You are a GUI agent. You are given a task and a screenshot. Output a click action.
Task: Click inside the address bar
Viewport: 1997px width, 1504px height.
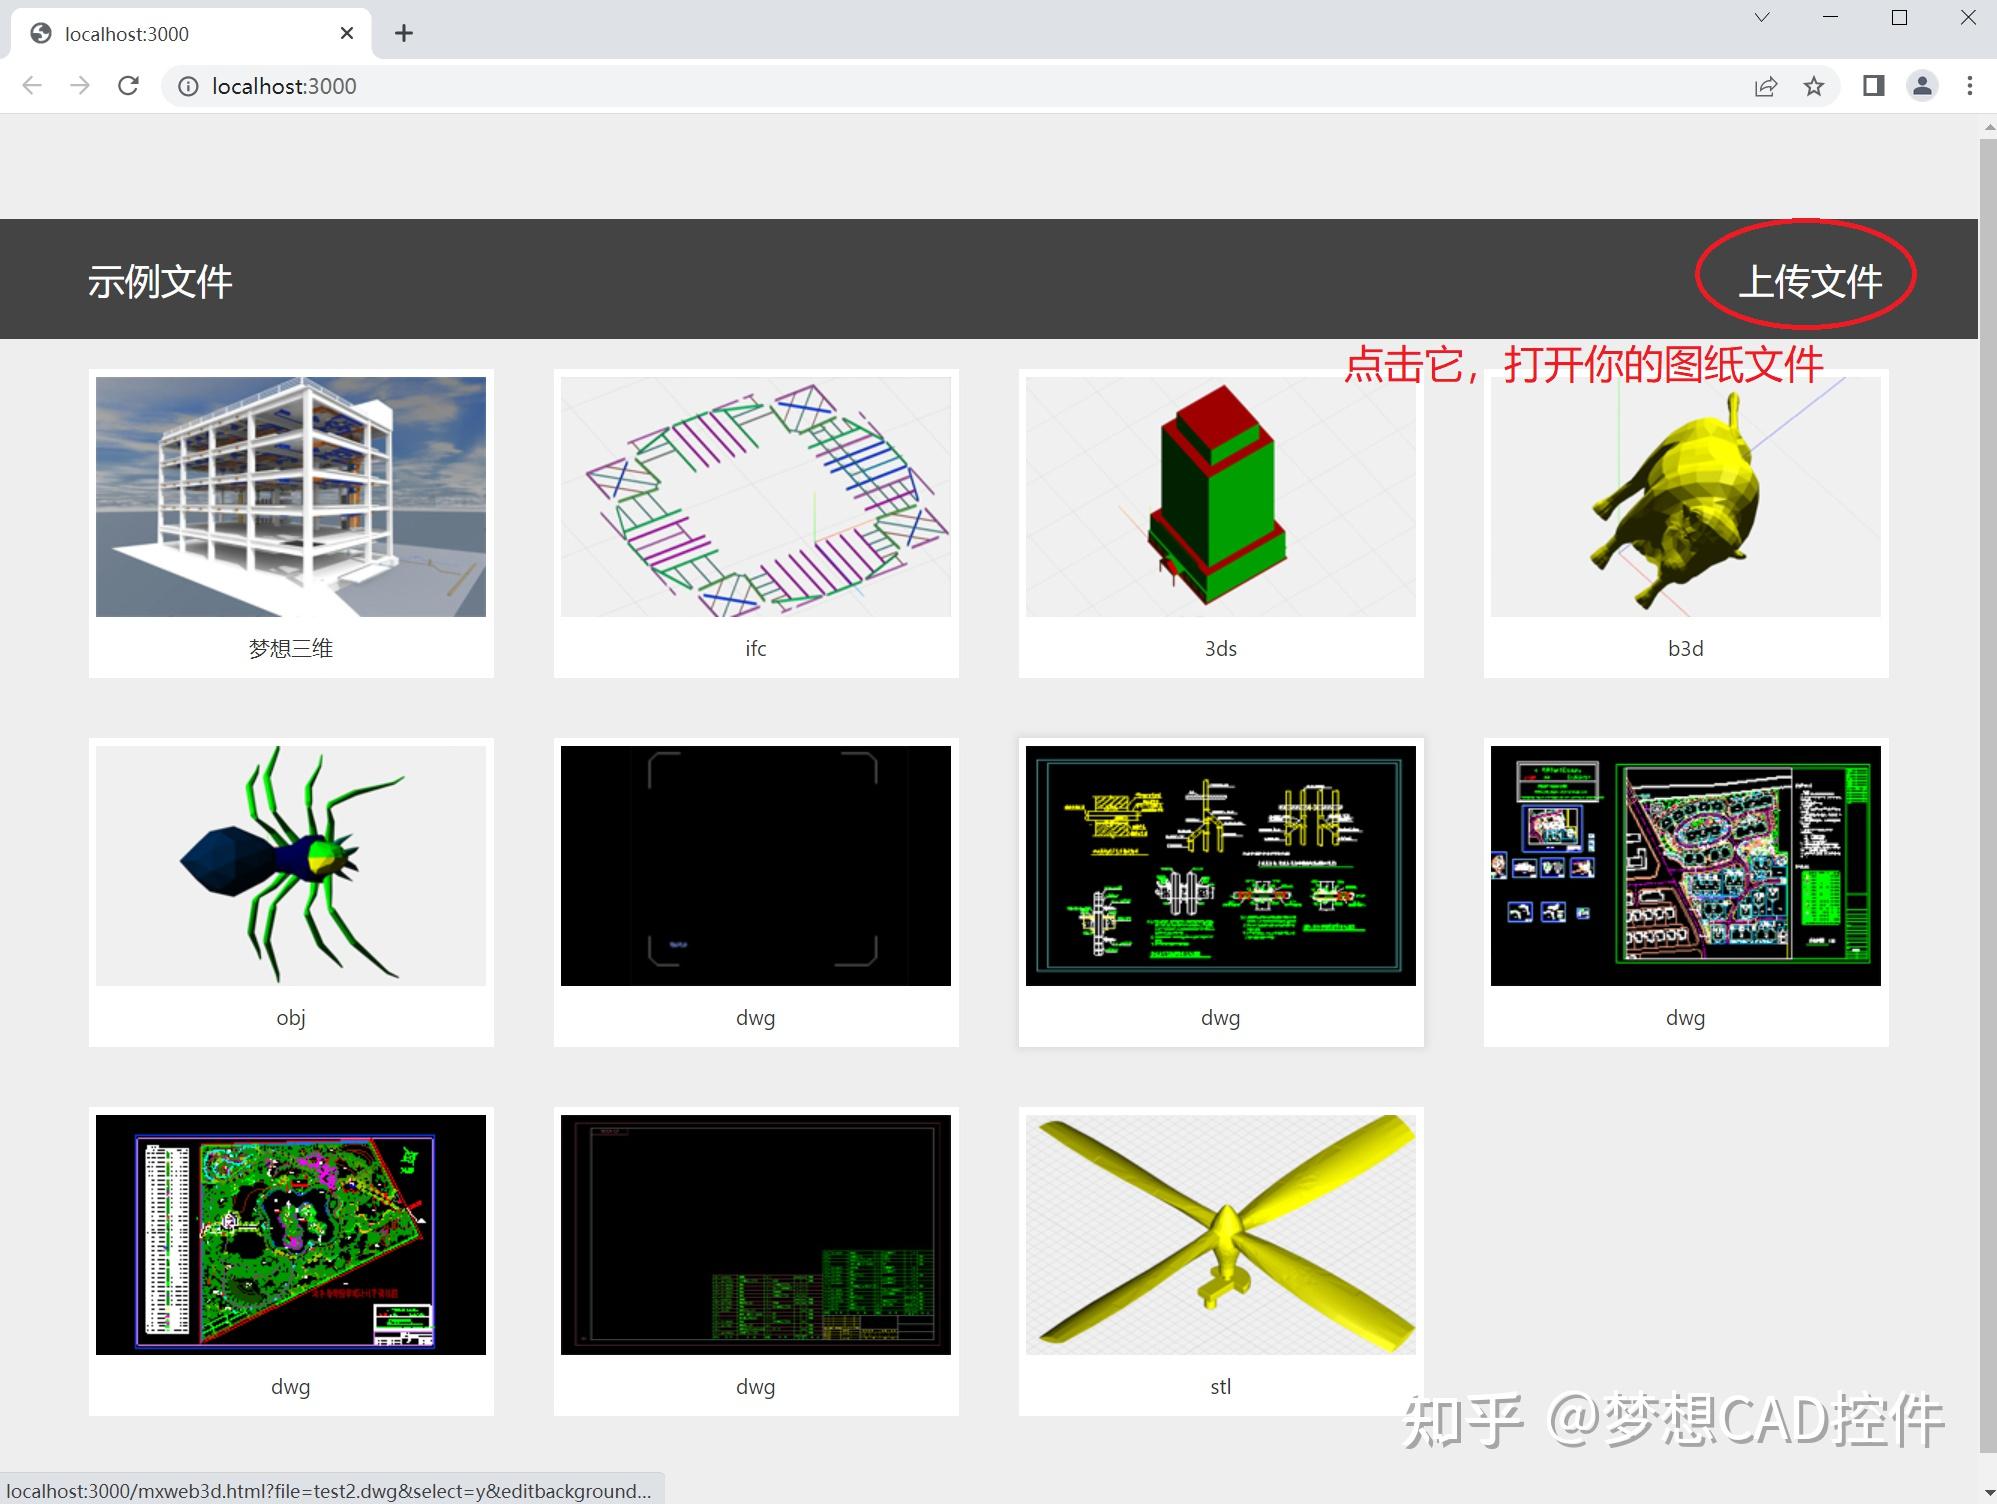tap(700, 86)
